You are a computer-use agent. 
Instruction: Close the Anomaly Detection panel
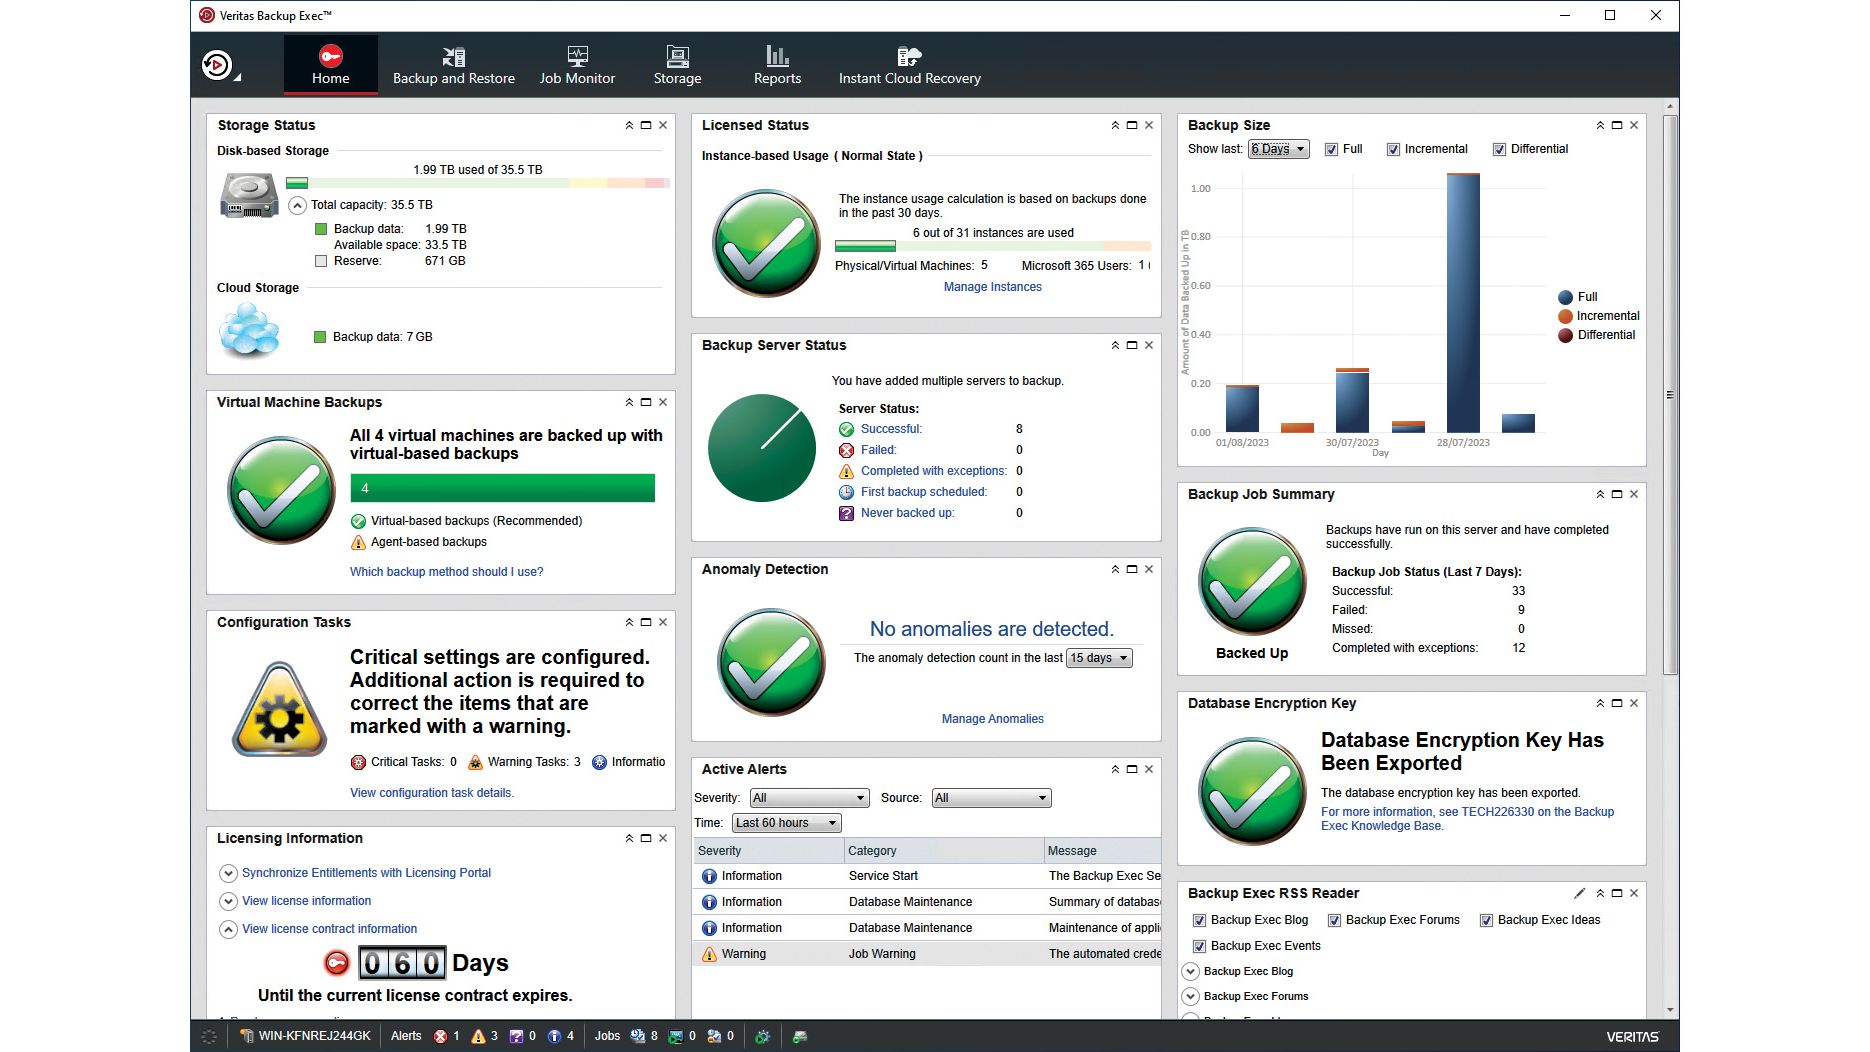[1149, 569]
